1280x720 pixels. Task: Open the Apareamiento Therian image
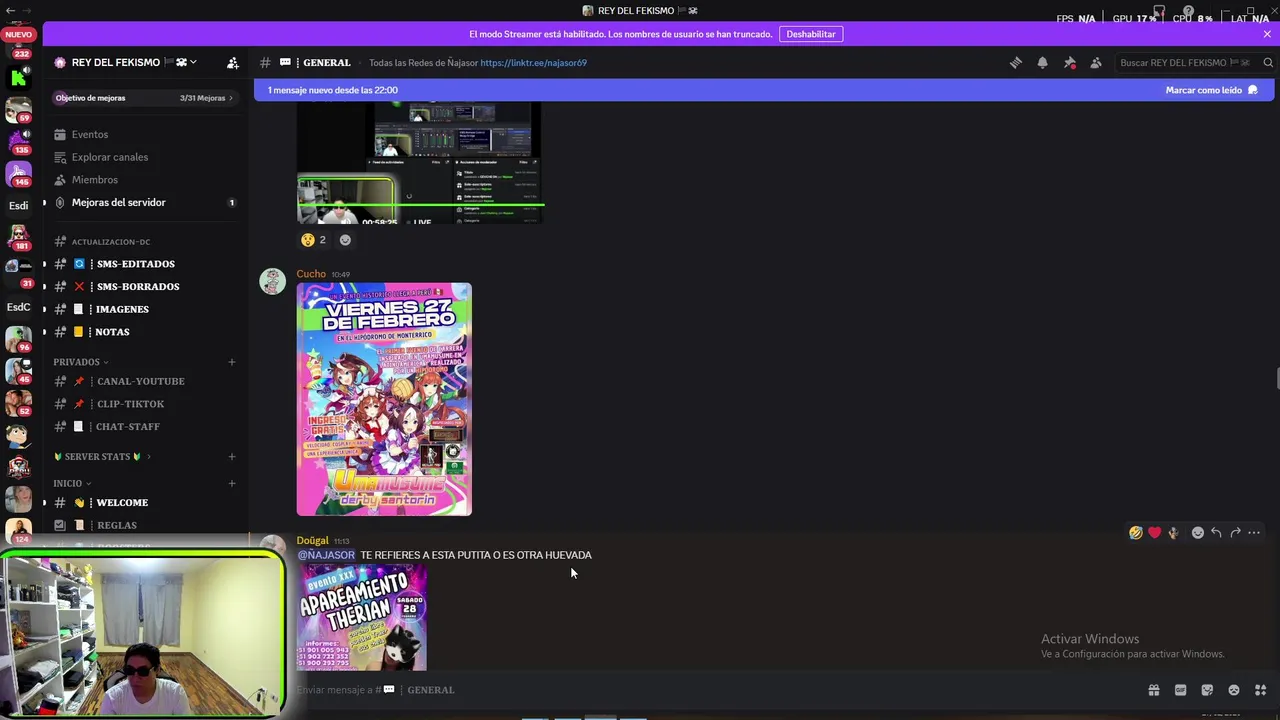point(362,617)
